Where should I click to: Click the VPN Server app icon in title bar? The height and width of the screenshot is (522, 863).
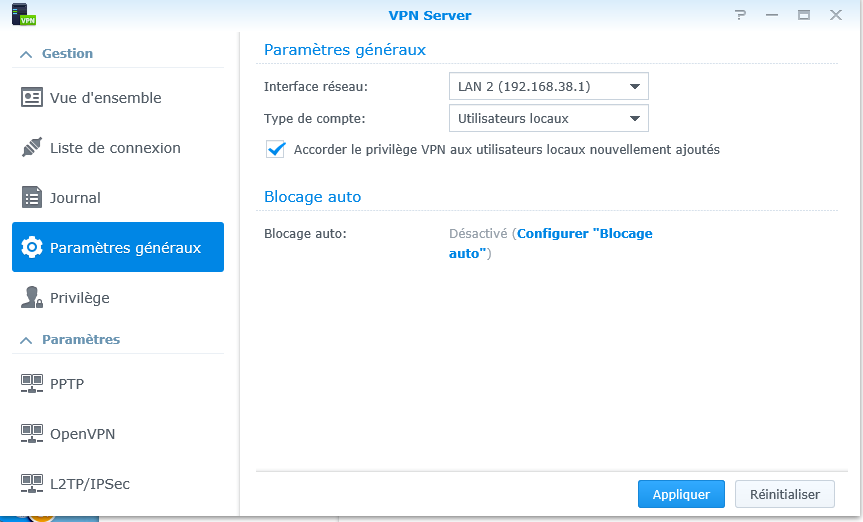click(24, 15)
